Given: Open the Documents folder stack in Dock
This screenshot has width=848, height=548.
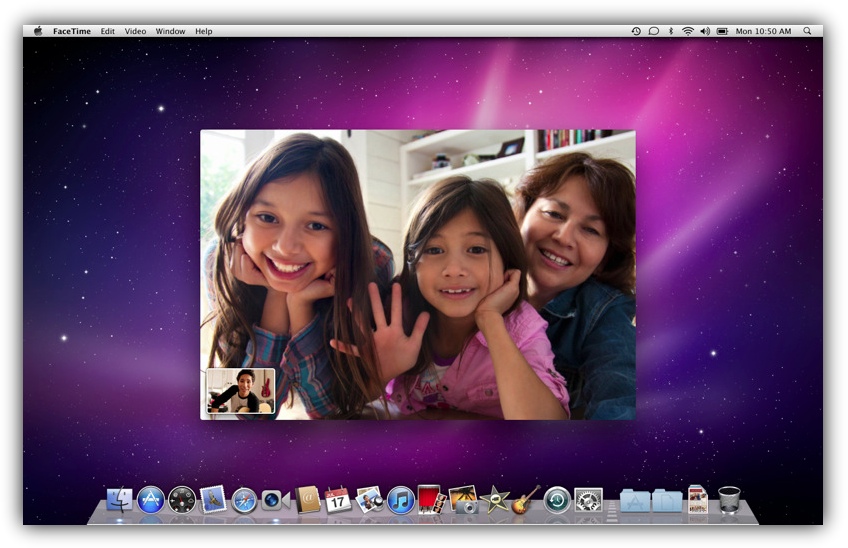Looking at the screenshot, I should [x=667, y=500].
